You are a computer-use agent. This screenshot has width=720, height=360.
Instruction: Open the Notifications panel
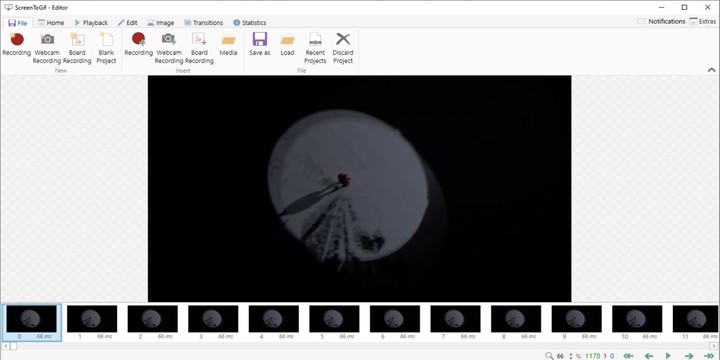[661, 21]
